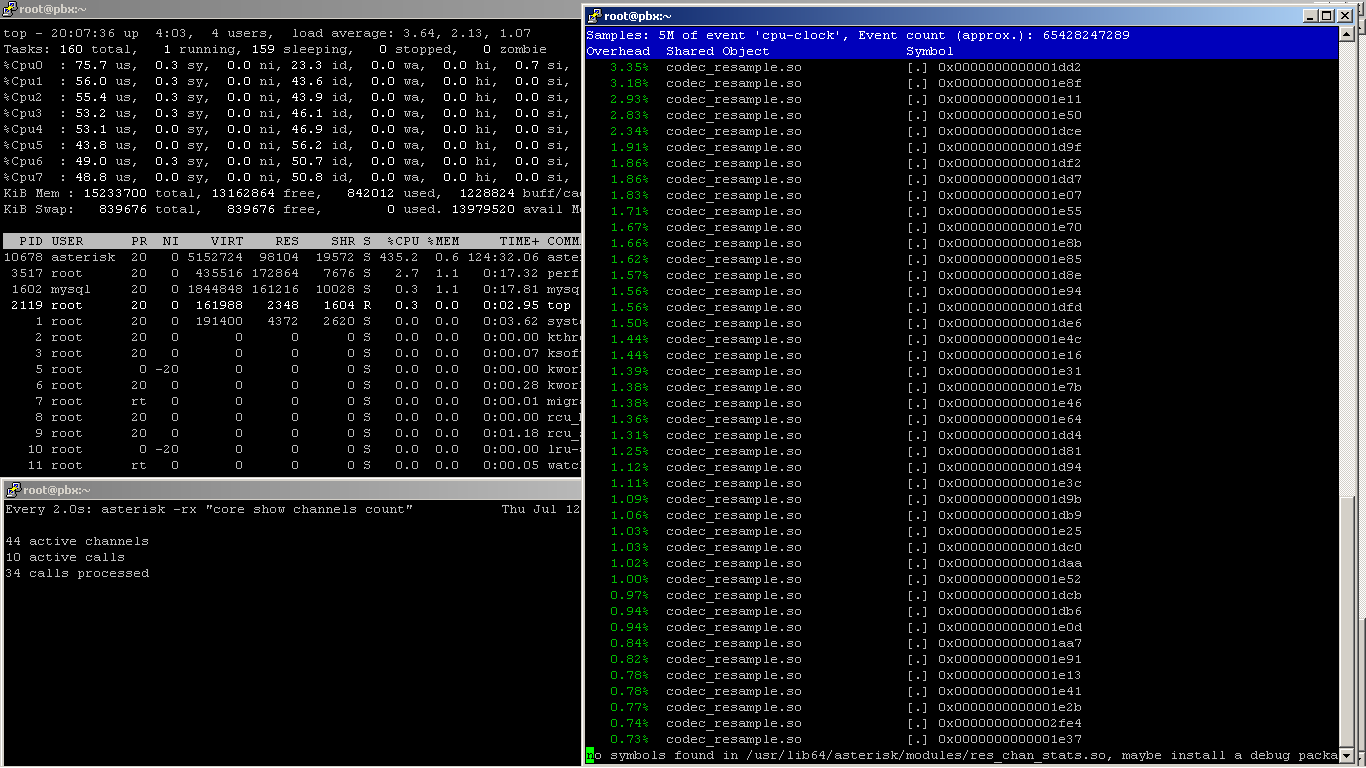
Task: Click the %CPU column header in top
Action: click(x=405, y=241)
